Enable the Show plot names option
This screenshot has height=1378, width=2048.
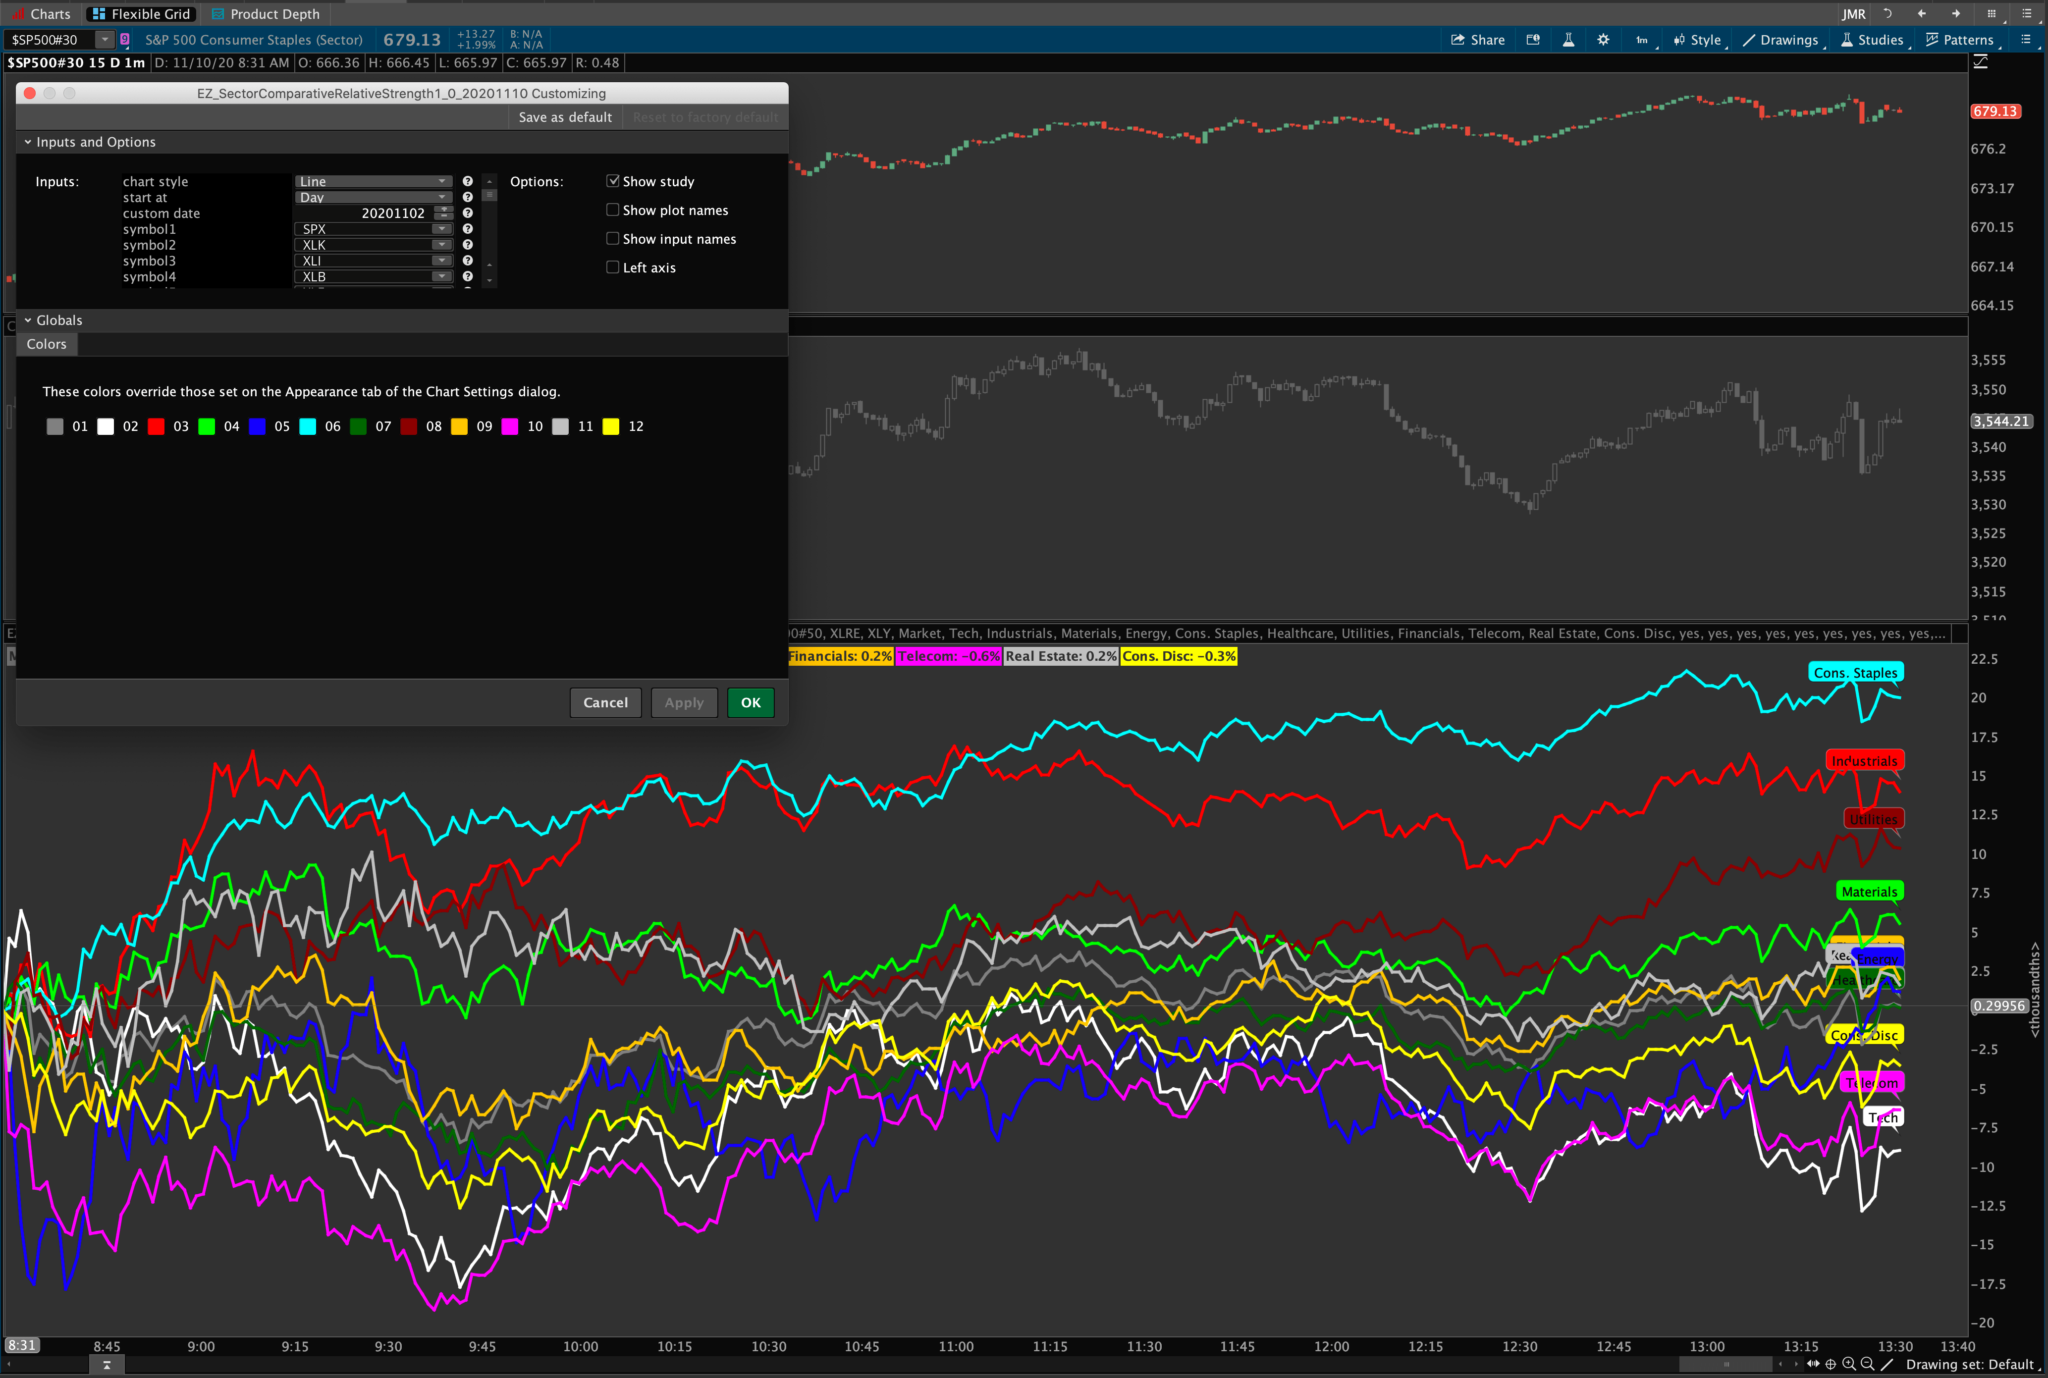(x=613, y=209)
